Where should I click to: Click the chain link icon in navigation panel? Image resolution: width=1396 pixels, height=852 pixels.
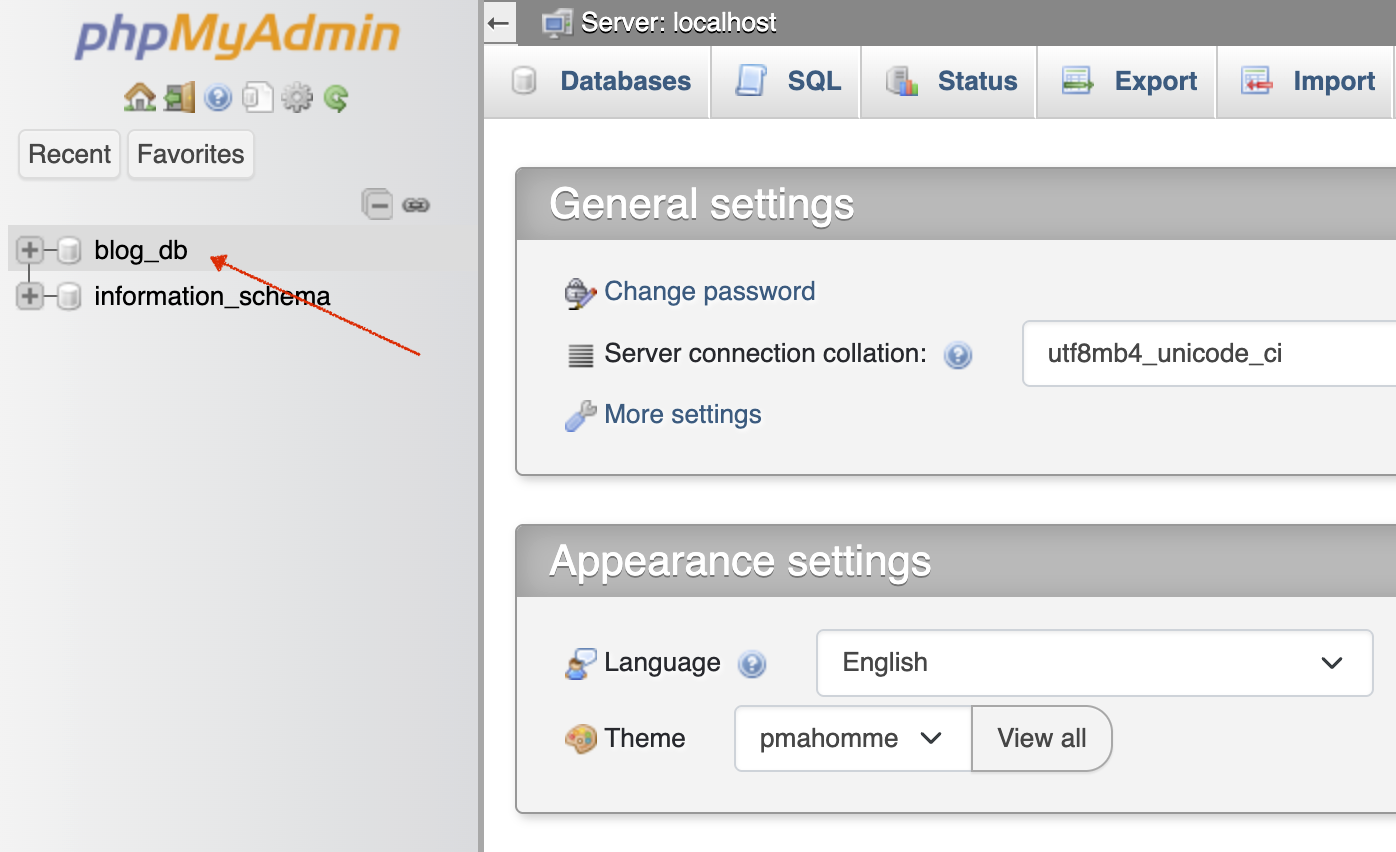(x=416, y=205)
